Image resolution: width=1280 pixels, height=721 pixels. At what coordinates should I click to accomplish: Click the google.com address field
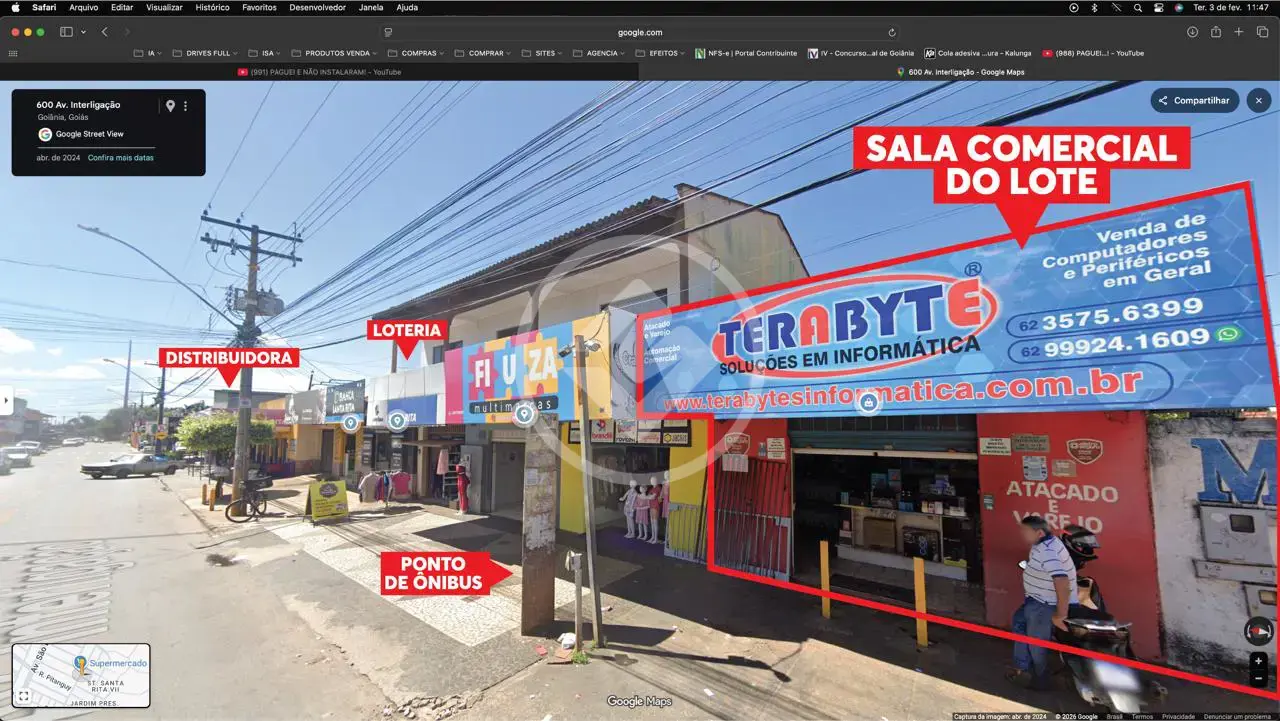pos(640,32)
